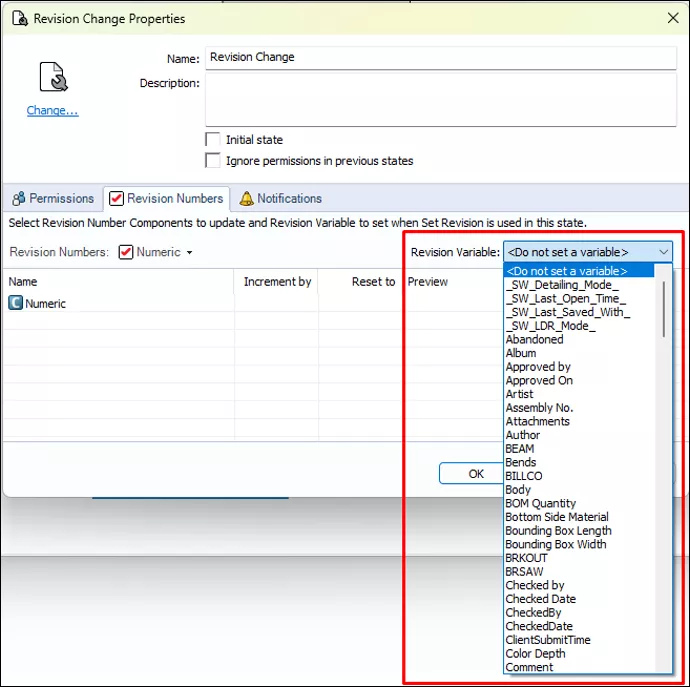
Task: Select Approved by from the variable list
Action: point(538,367)
